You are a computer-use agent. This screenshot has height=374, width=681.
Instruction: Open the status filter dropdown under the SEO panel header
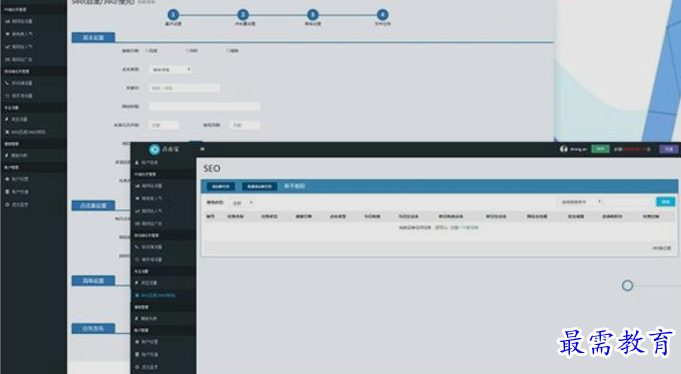click(242, 203)
